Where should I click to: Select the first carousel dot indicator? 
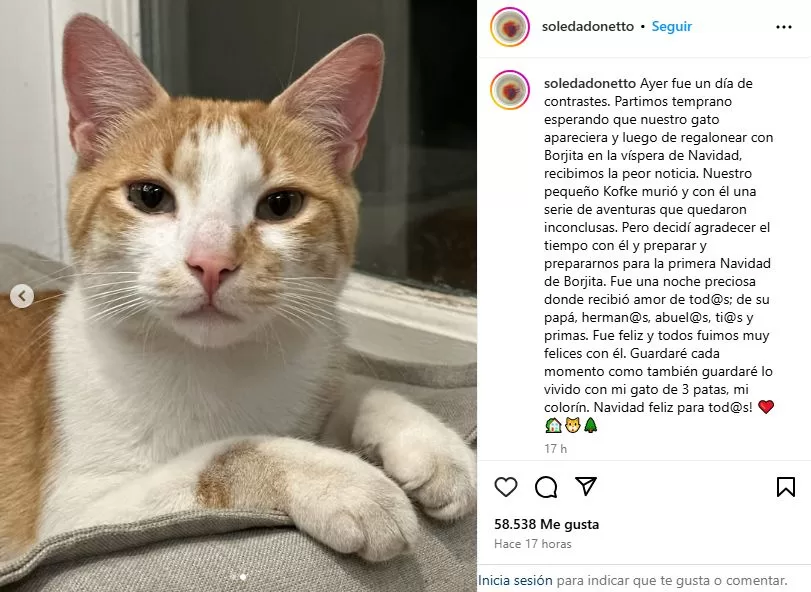(234, 576)
